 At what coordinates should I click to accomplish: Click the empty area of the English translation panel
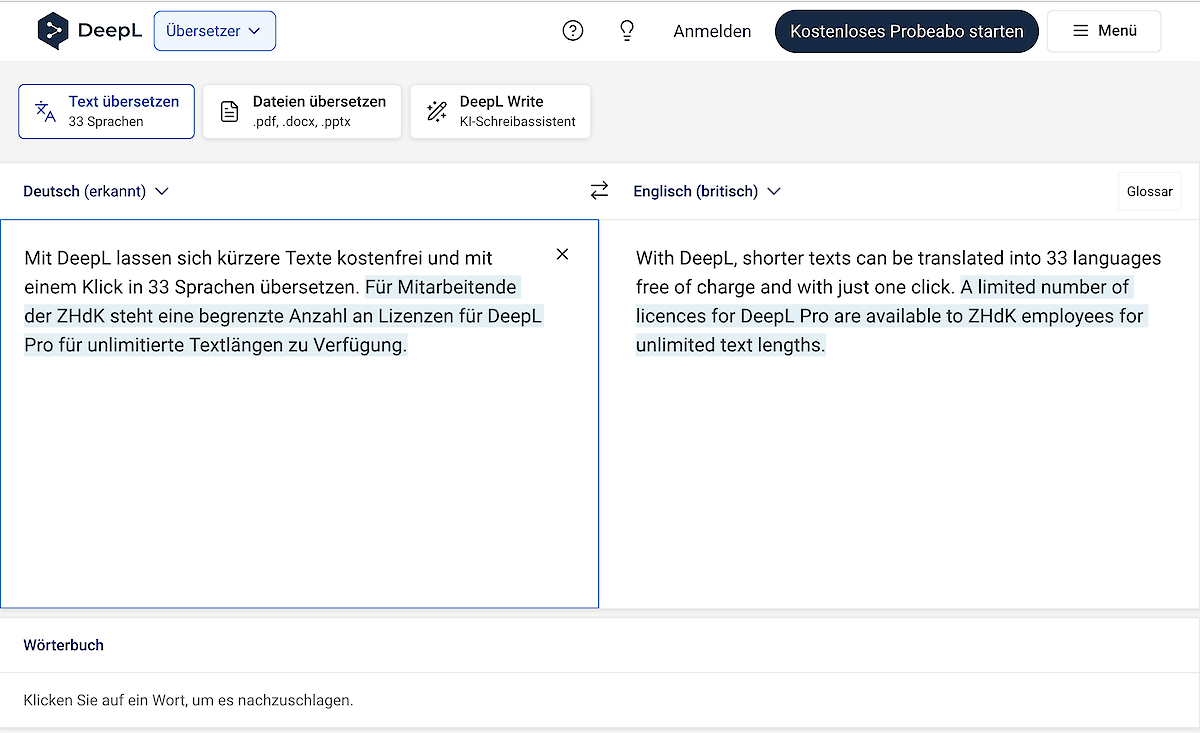click(x=900, y=480)
